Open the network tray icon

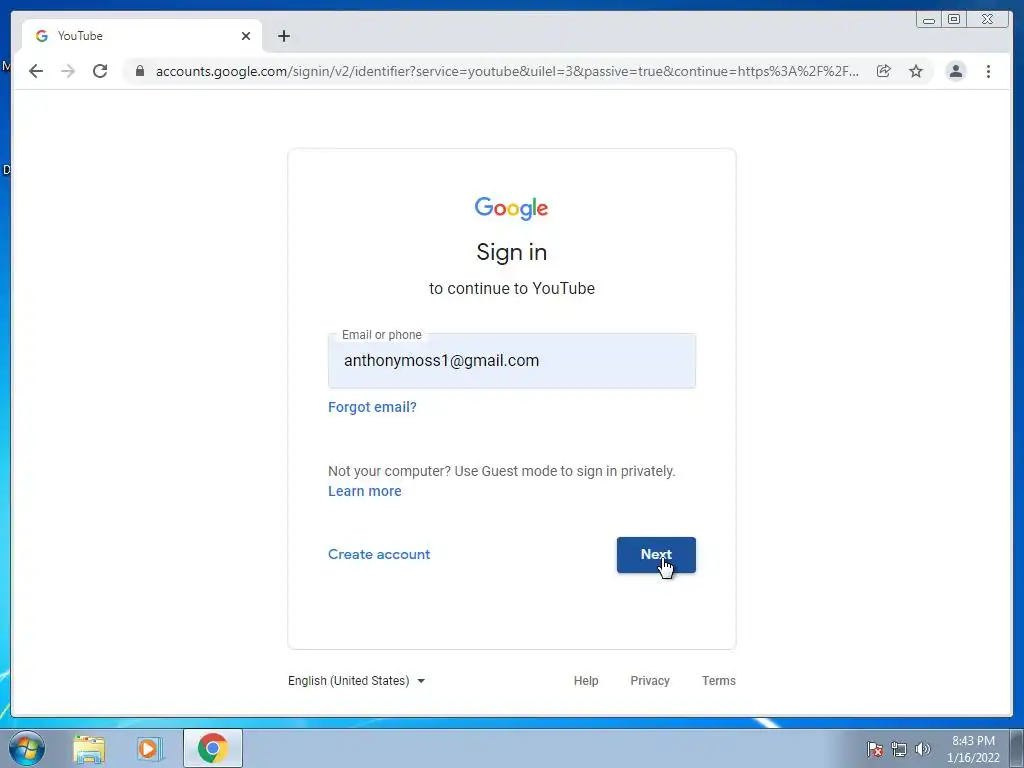click(899, 749)
